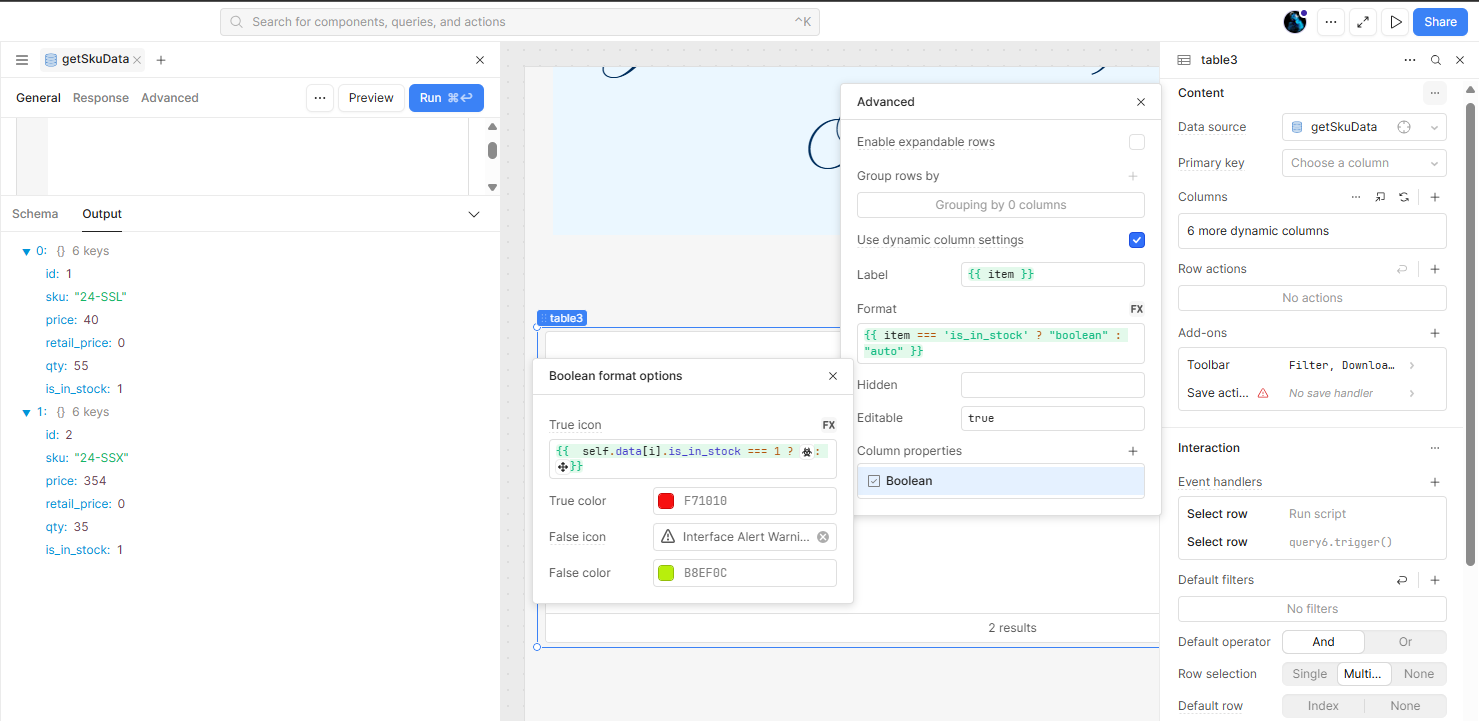Expand the Toolbar add-on settings
The image size is (1479, 721).
[x=1412, y=366]
